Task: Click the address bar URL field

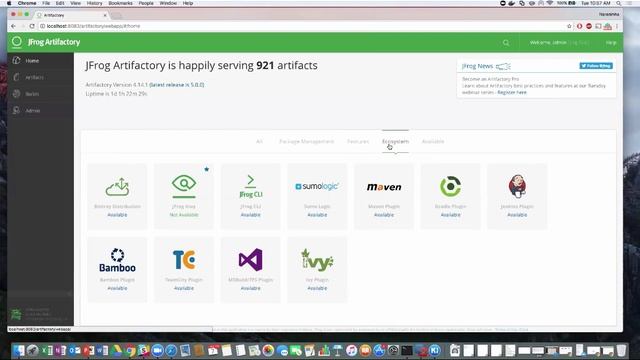Action: pyautogui.click(x=302, y=26)
